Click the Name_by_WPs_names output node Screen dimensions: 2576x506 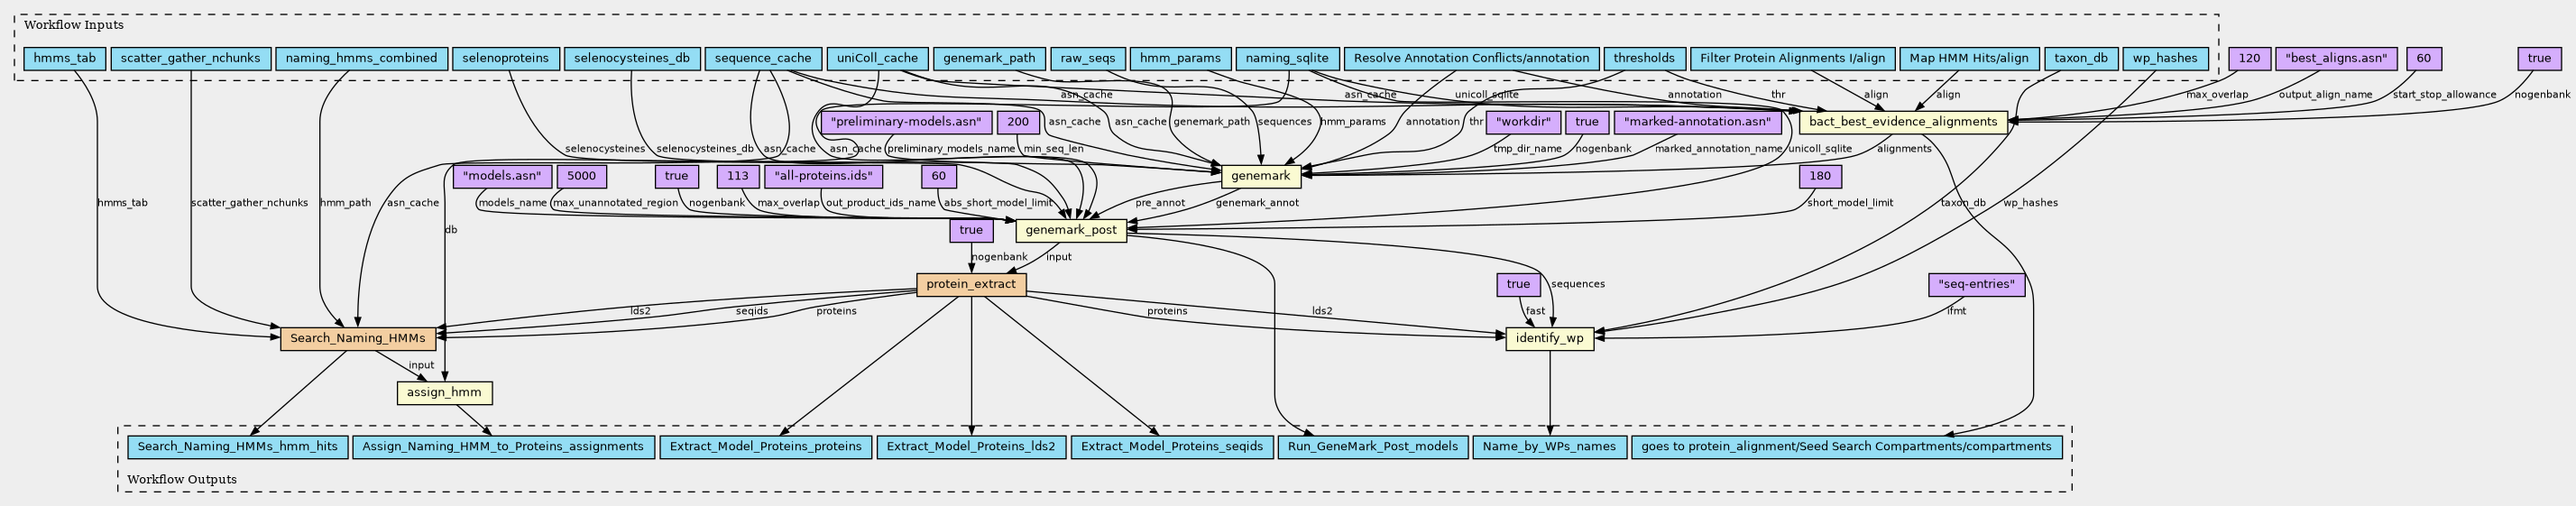click(1549, 447)
